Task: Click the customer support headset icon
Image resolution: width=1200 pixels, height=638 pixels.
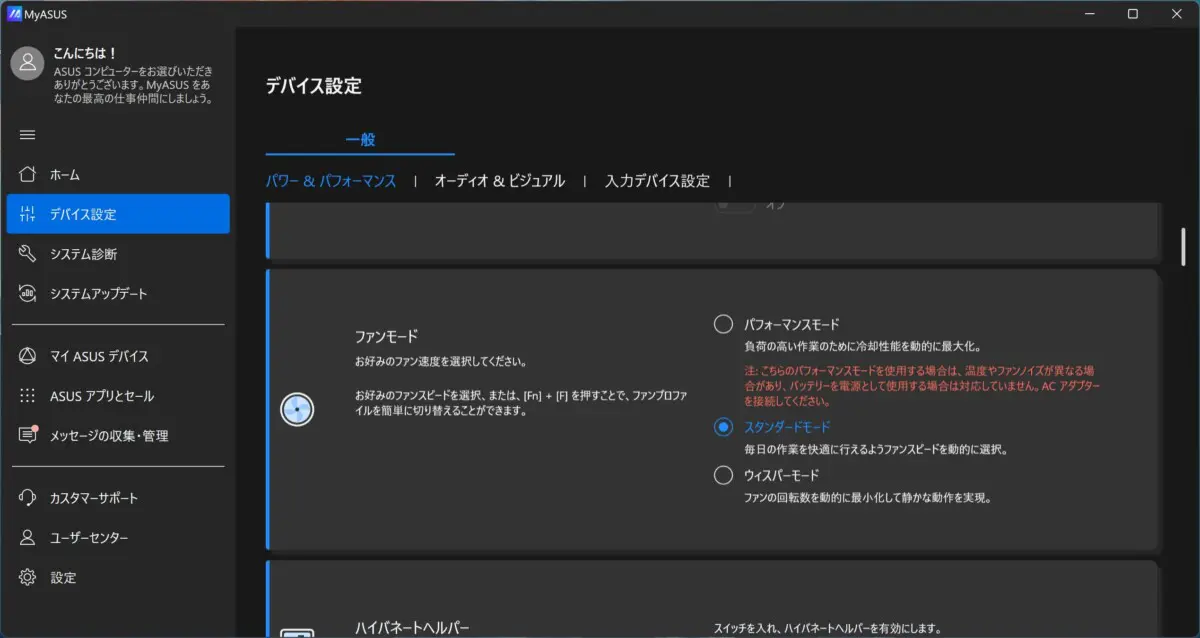Action: pos(28,498)
